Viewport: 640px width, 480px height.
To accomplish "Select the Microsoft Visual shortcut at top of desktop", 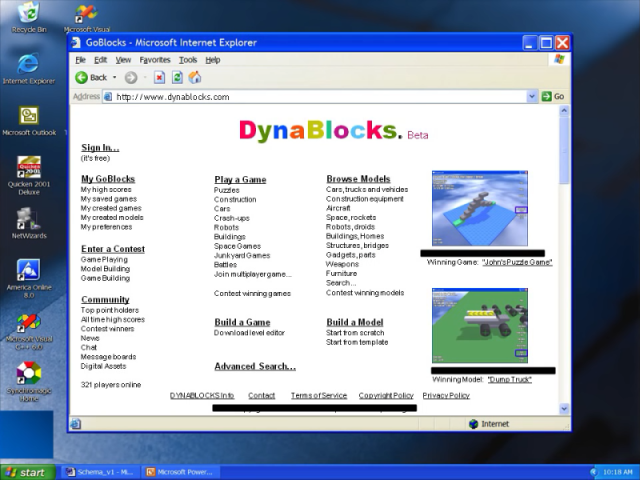I will (x=87, y=18).
